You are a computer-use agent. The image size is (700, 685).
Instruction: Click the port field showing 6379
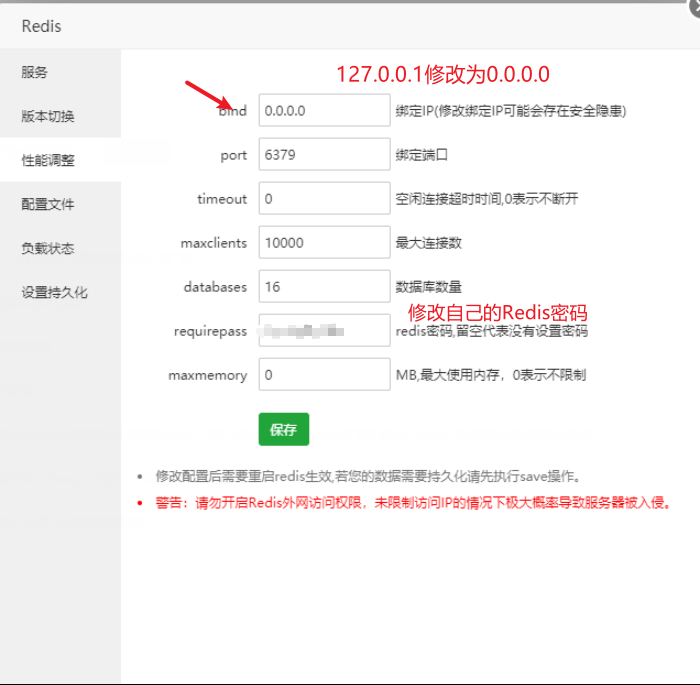coord(325,155)
